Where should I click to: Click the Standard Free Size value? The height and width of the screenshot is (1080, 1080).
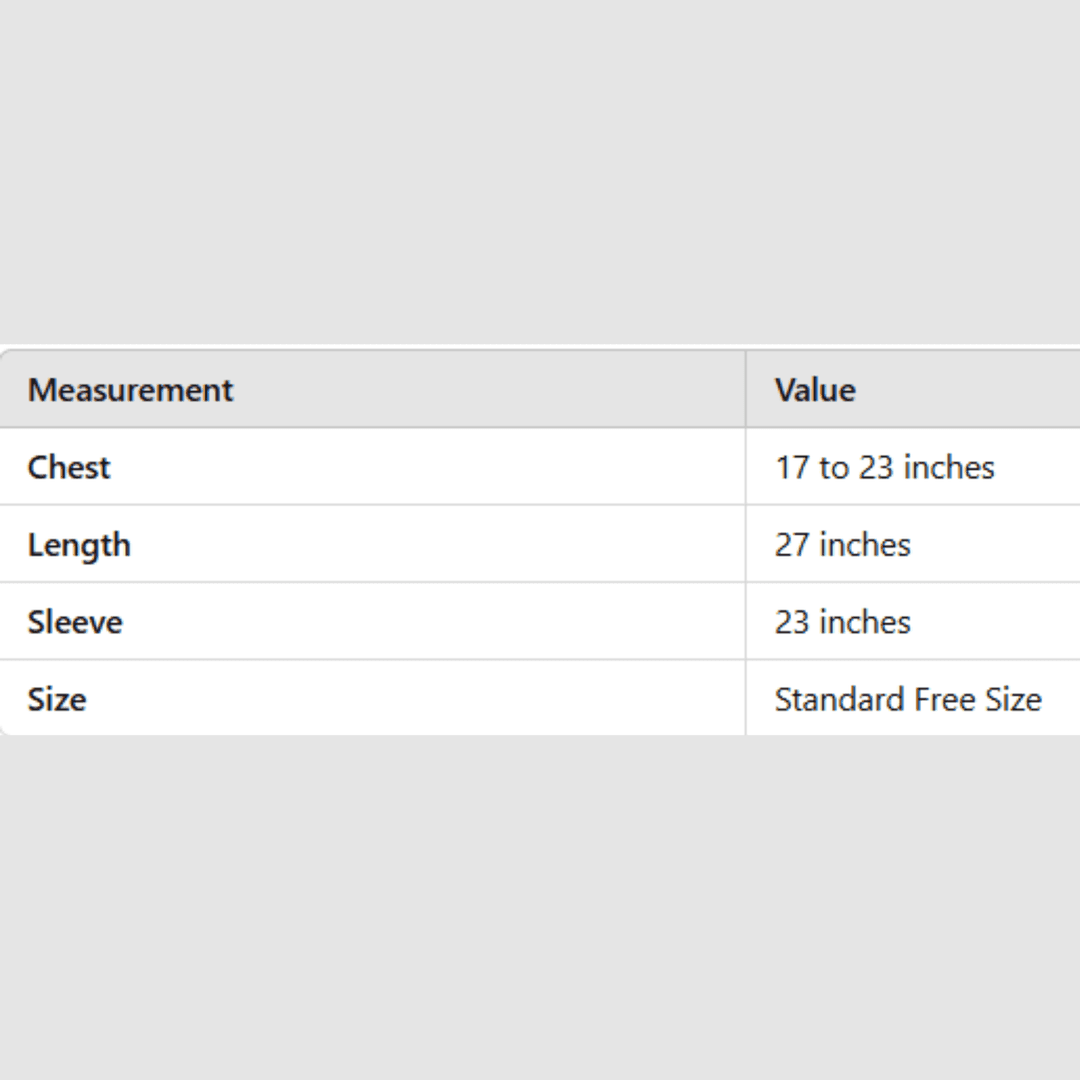(x=907, y=699)
